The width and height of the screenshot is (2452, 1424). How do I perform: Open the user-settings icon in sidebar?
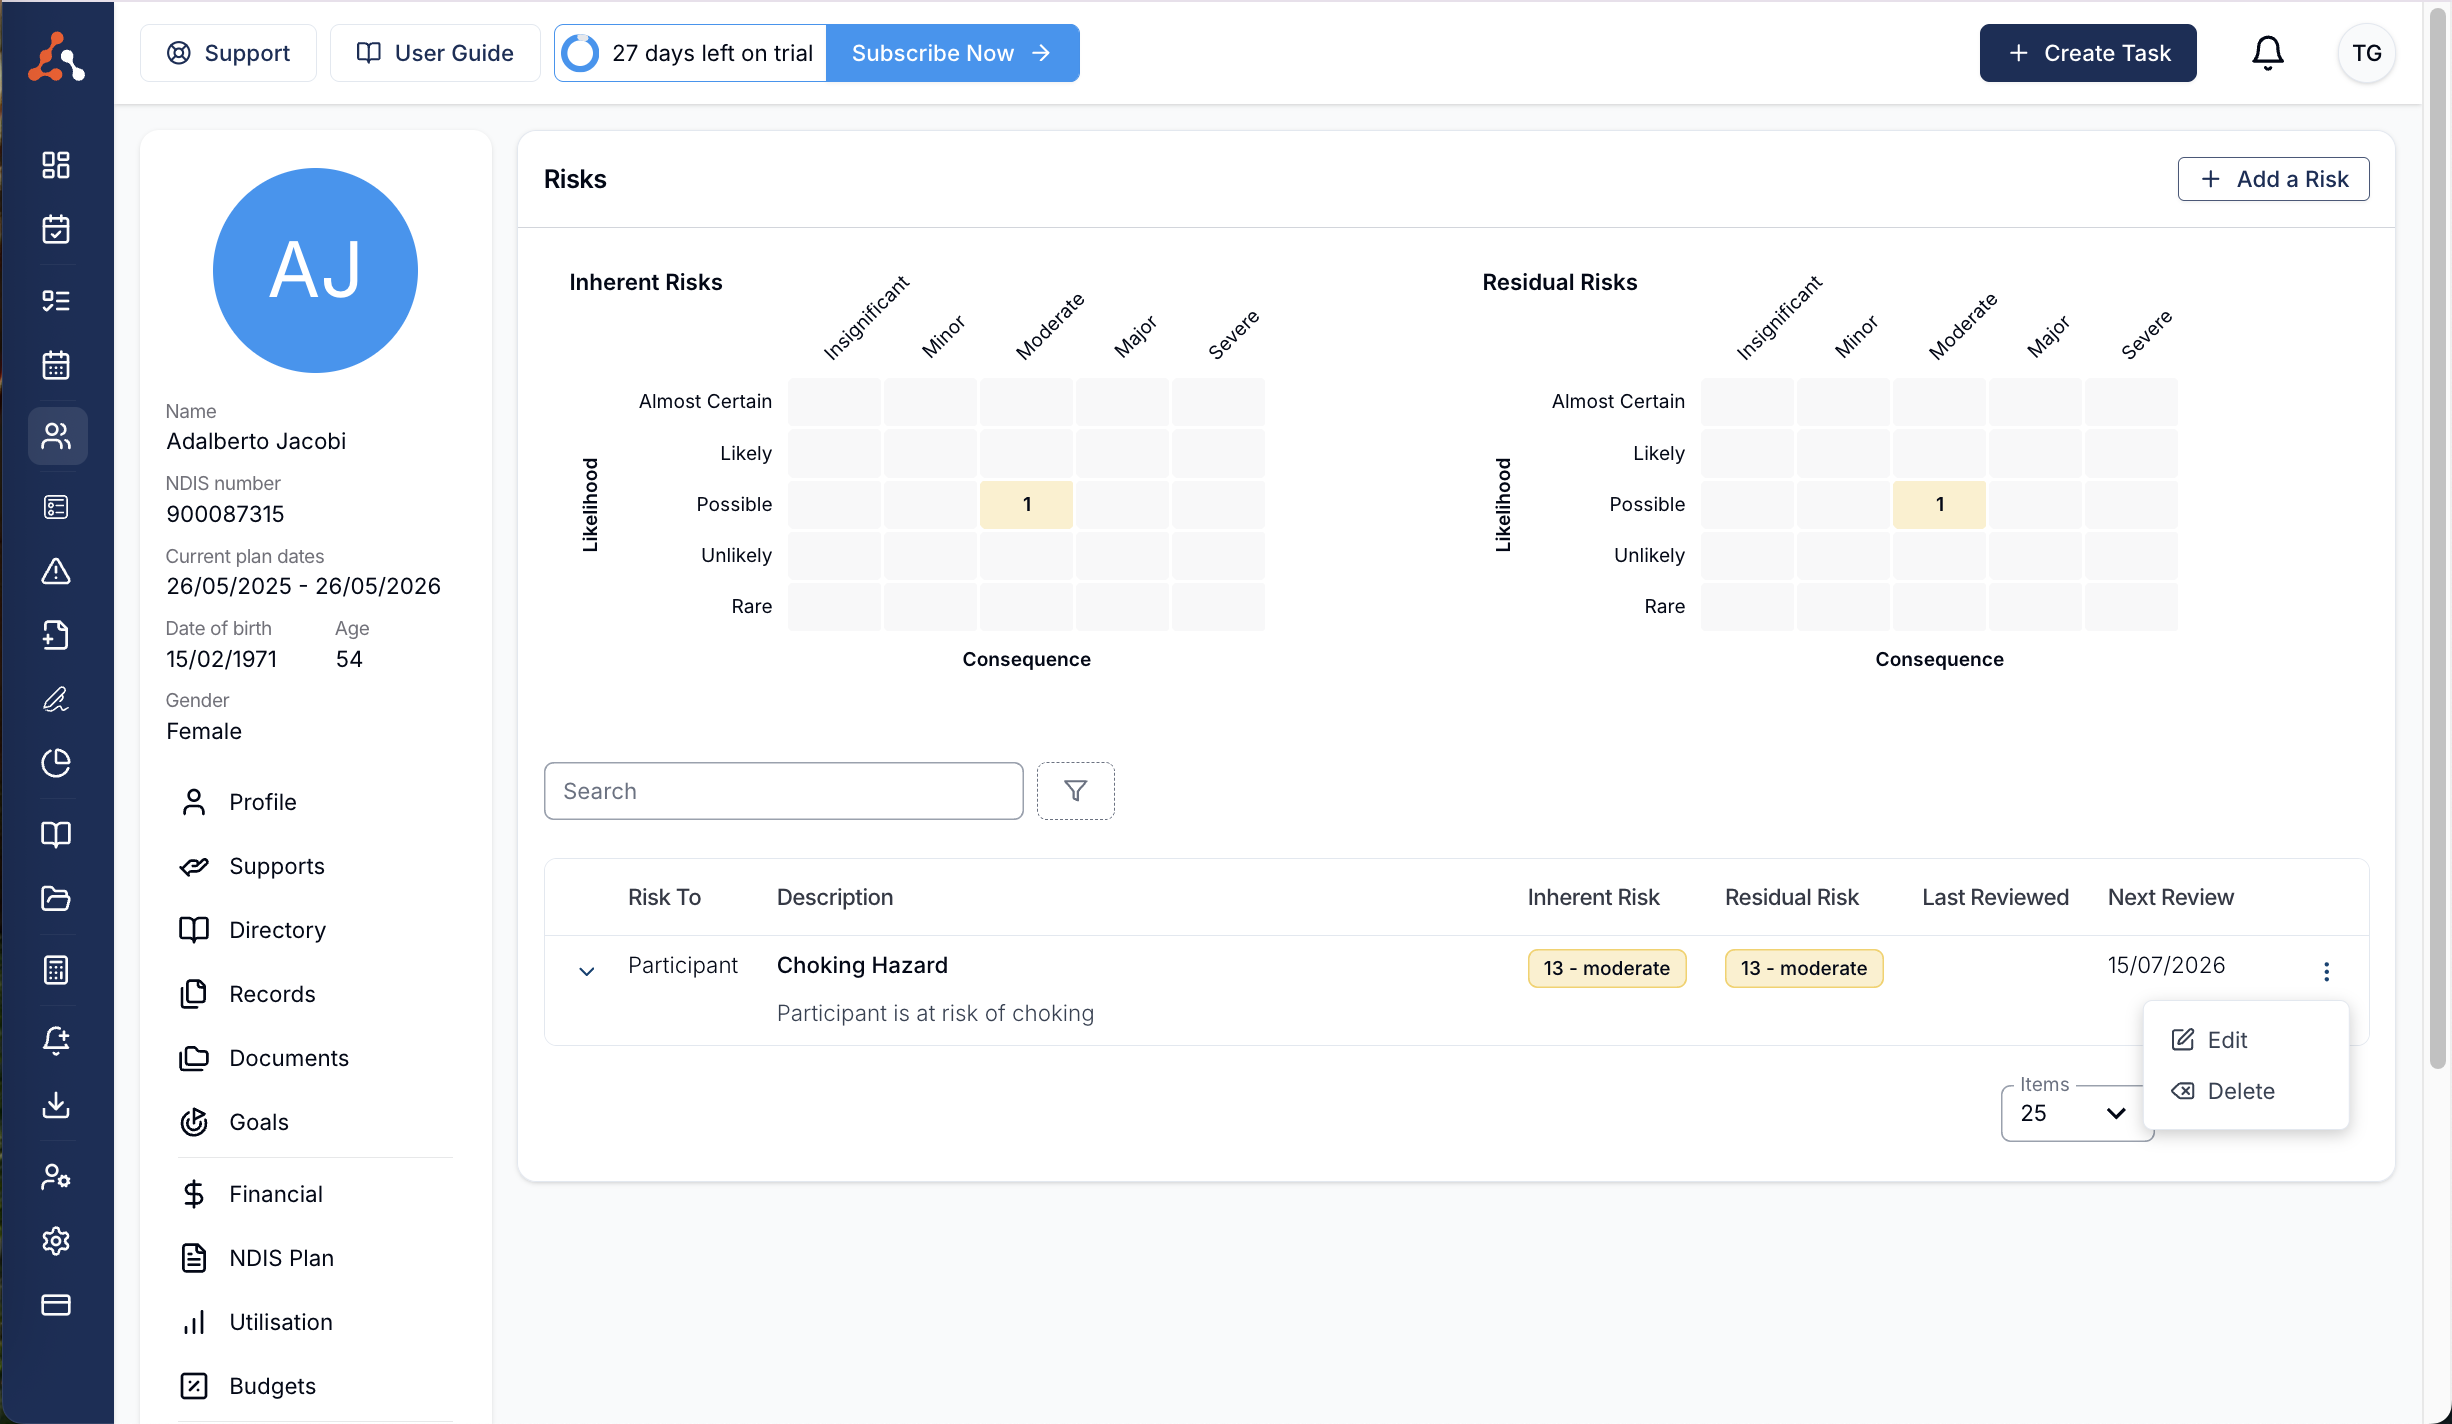(56, 1176)
